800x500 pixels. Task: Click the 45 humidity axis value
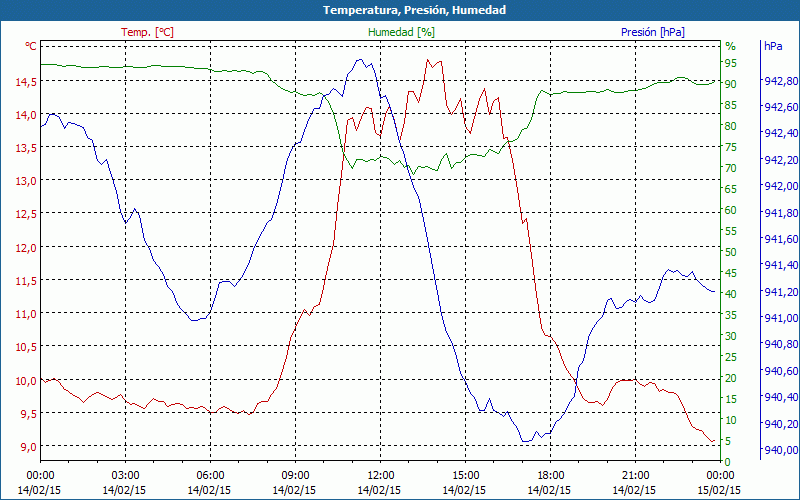coord(731,273)
